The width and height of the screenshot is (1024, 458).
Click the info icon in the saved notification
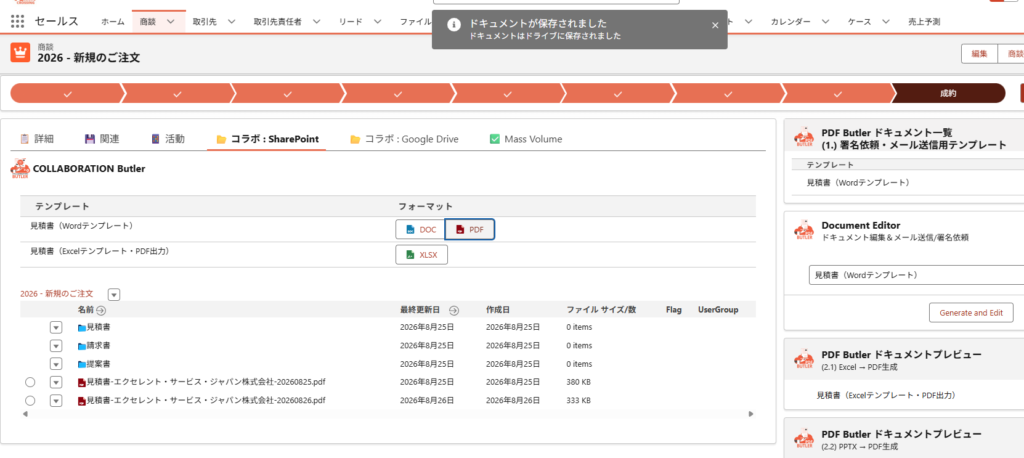pos(453,25)
